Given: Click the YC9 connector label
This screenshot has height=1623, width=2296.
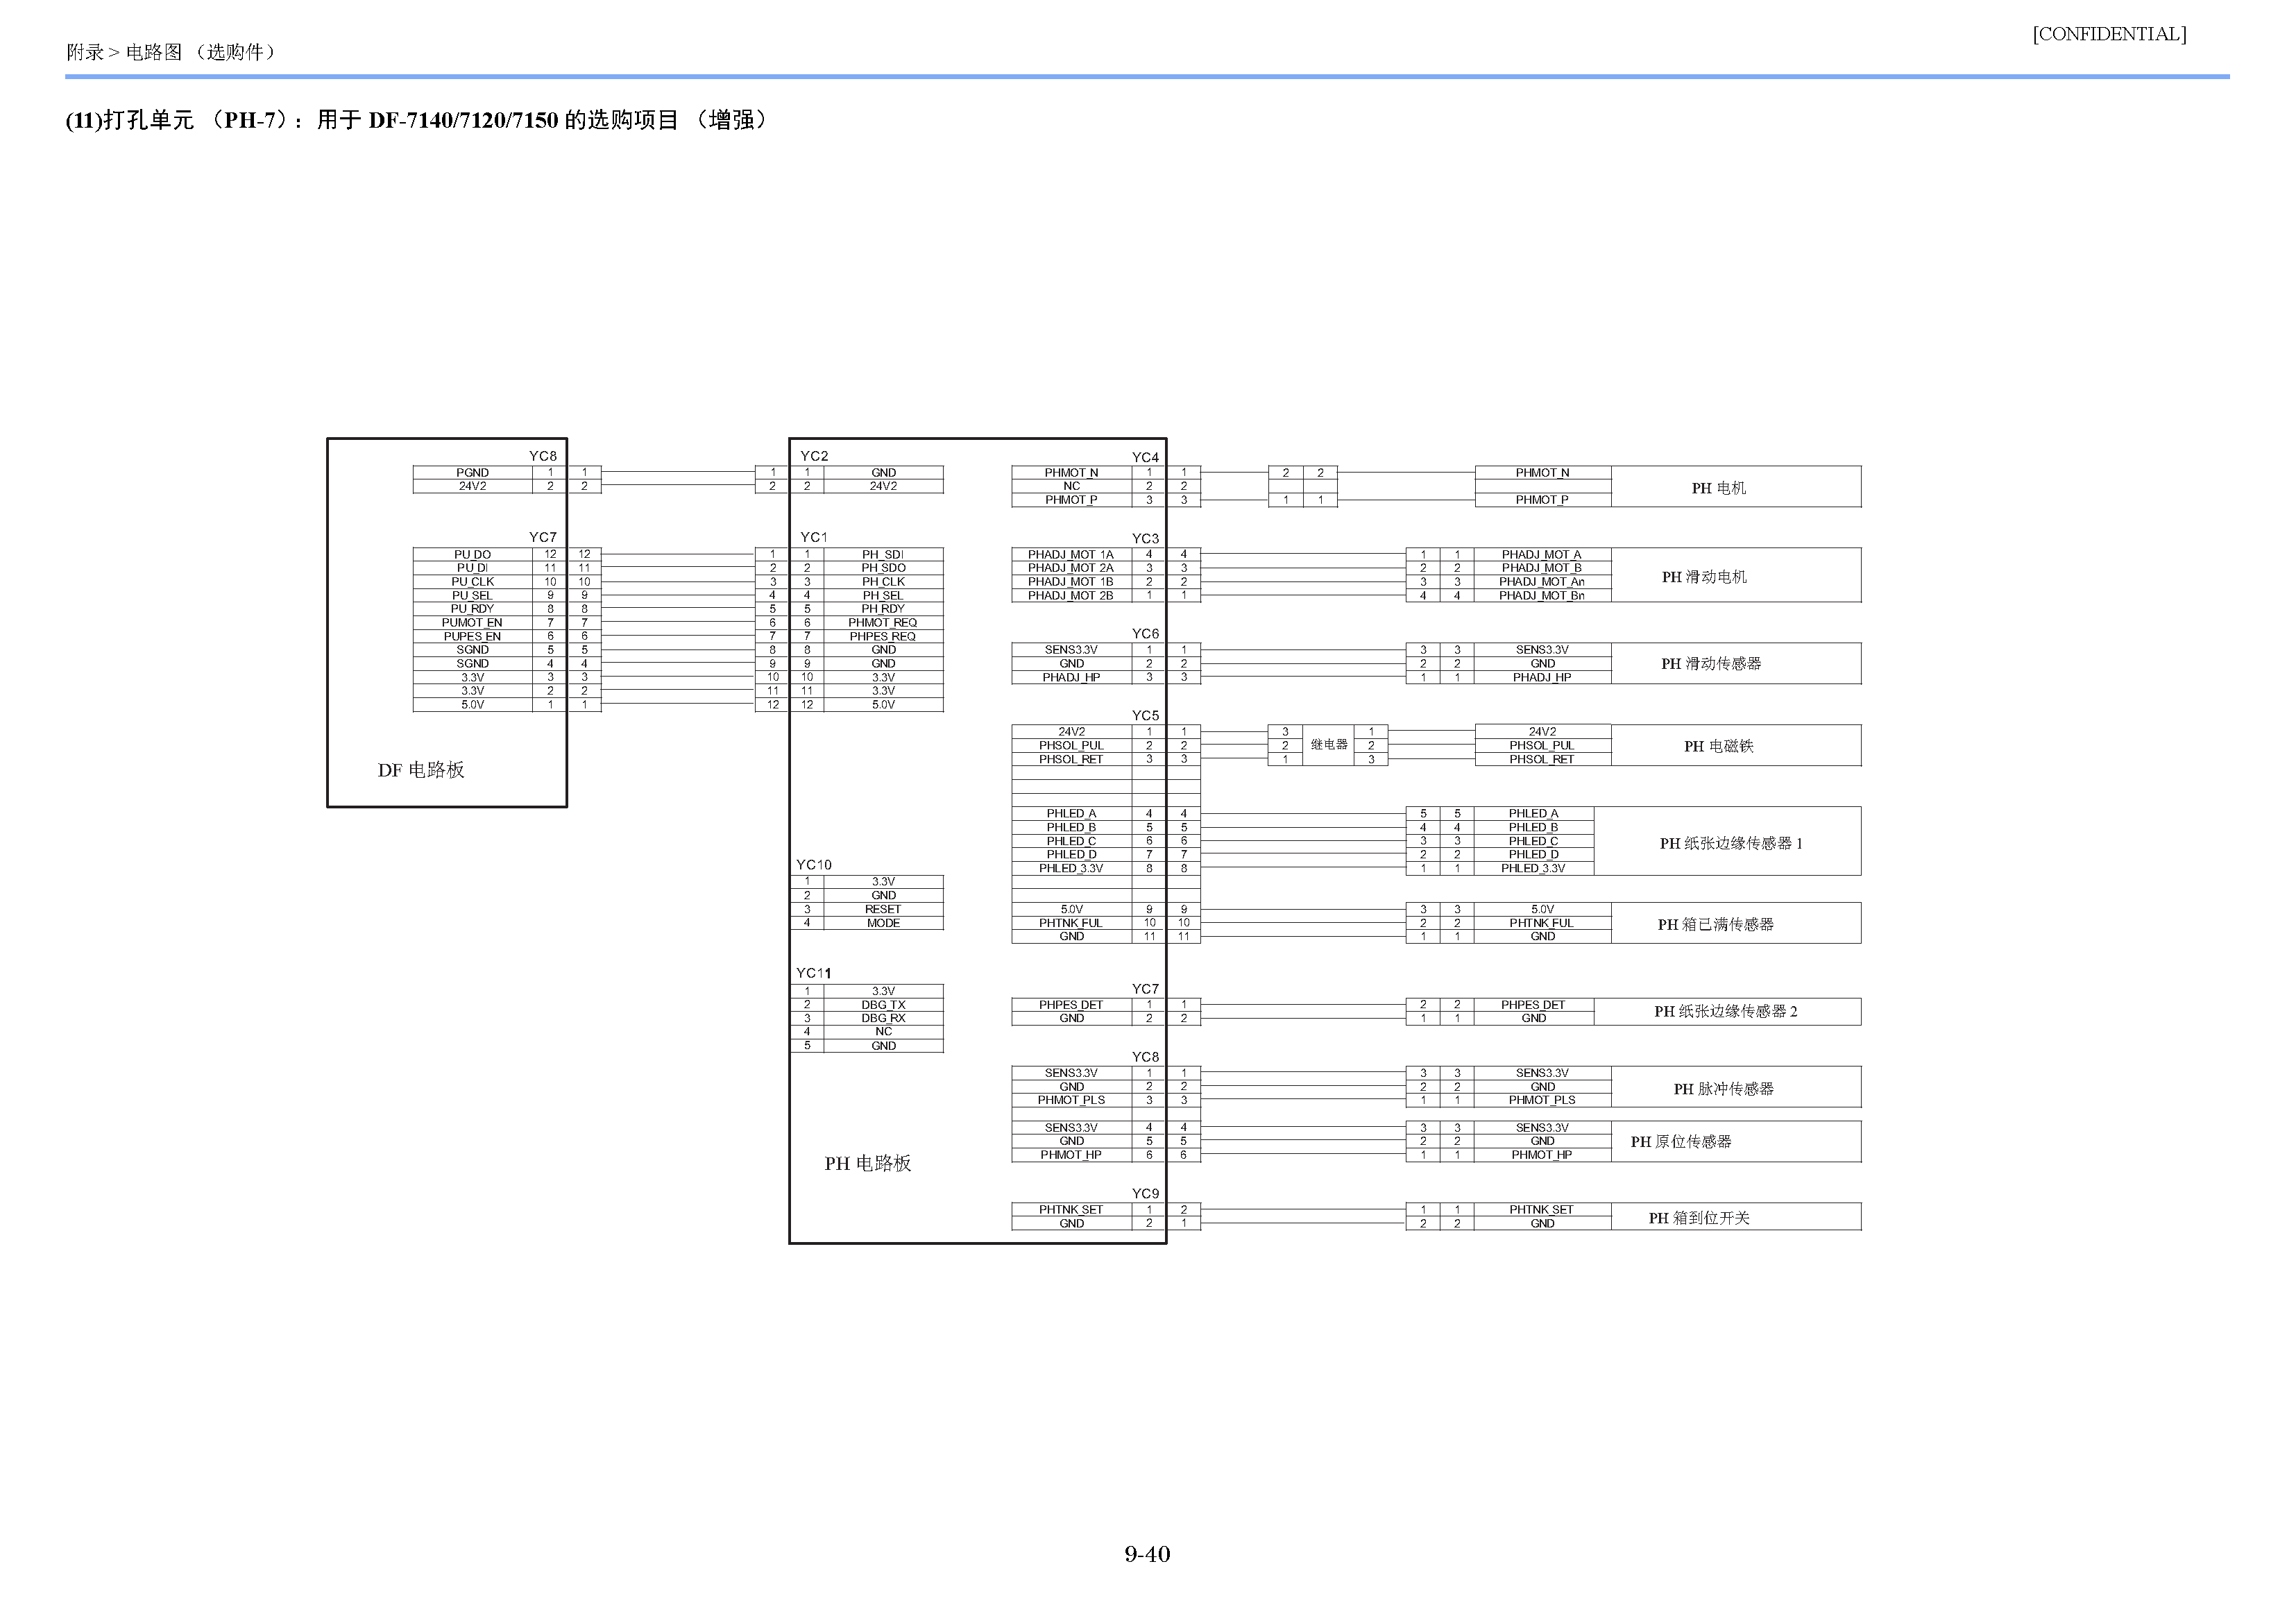Looking at the screenshot, I should [x=1146, y=1194].
